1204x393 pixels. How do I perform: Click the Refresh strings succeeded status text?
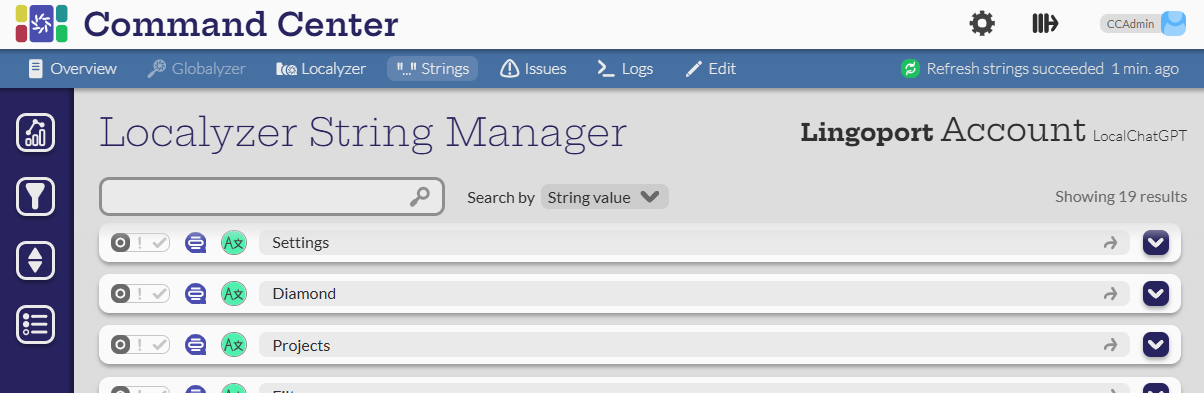coord(1015,69)
